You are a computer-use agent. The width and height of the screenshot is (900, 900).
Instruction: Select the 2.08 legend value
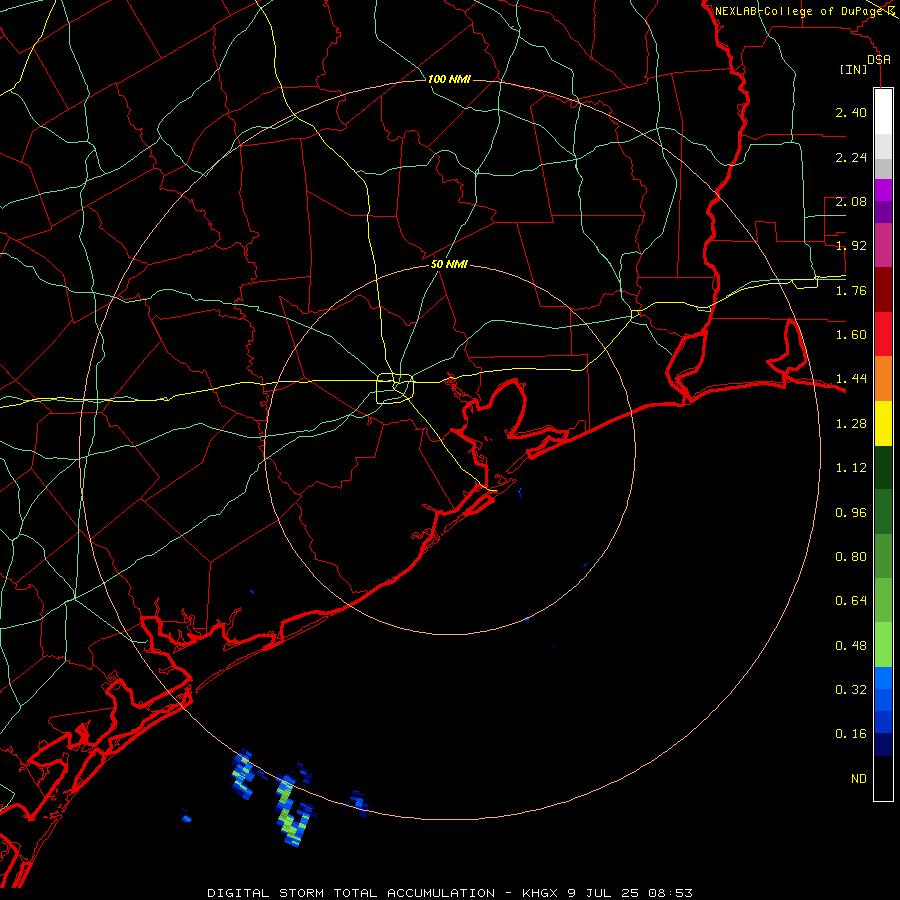851,201
